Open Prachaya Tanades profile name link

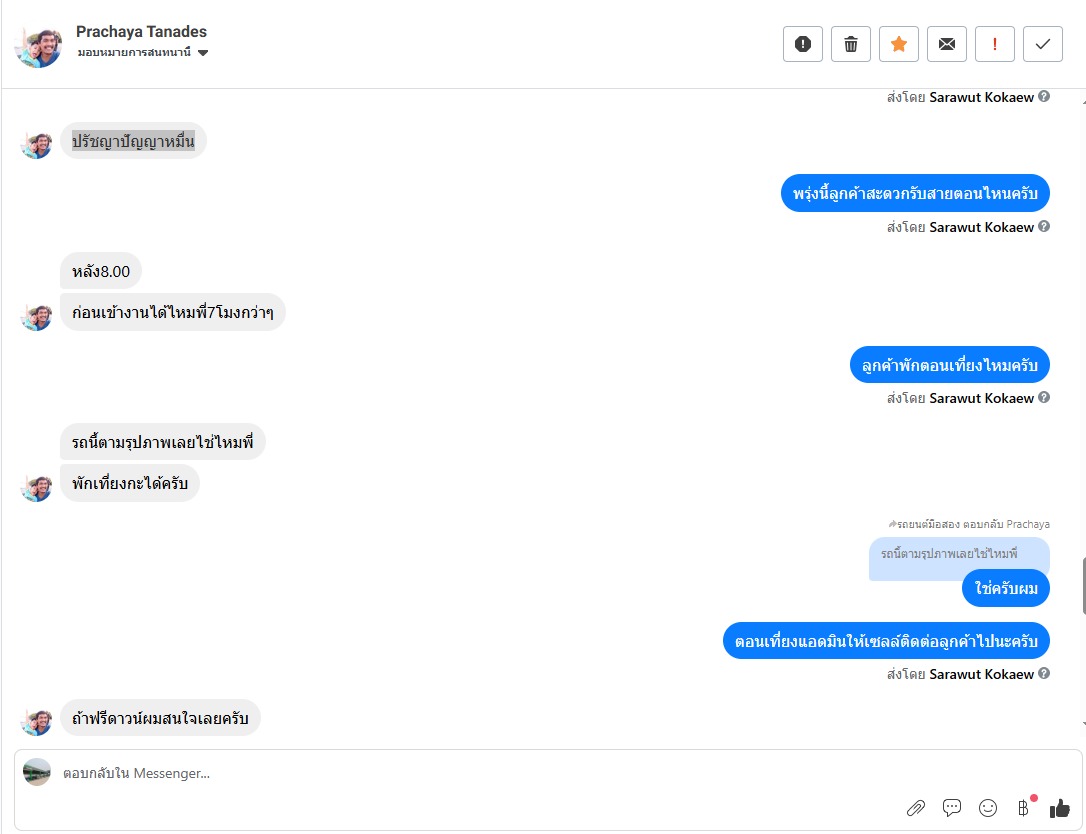coord(141,32)
